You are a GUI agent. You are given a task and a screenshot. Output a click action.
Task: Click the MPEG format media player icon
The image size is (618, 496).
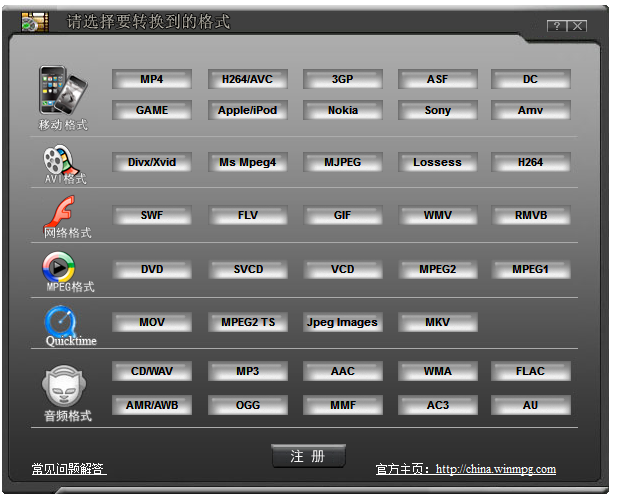(58, 267)
